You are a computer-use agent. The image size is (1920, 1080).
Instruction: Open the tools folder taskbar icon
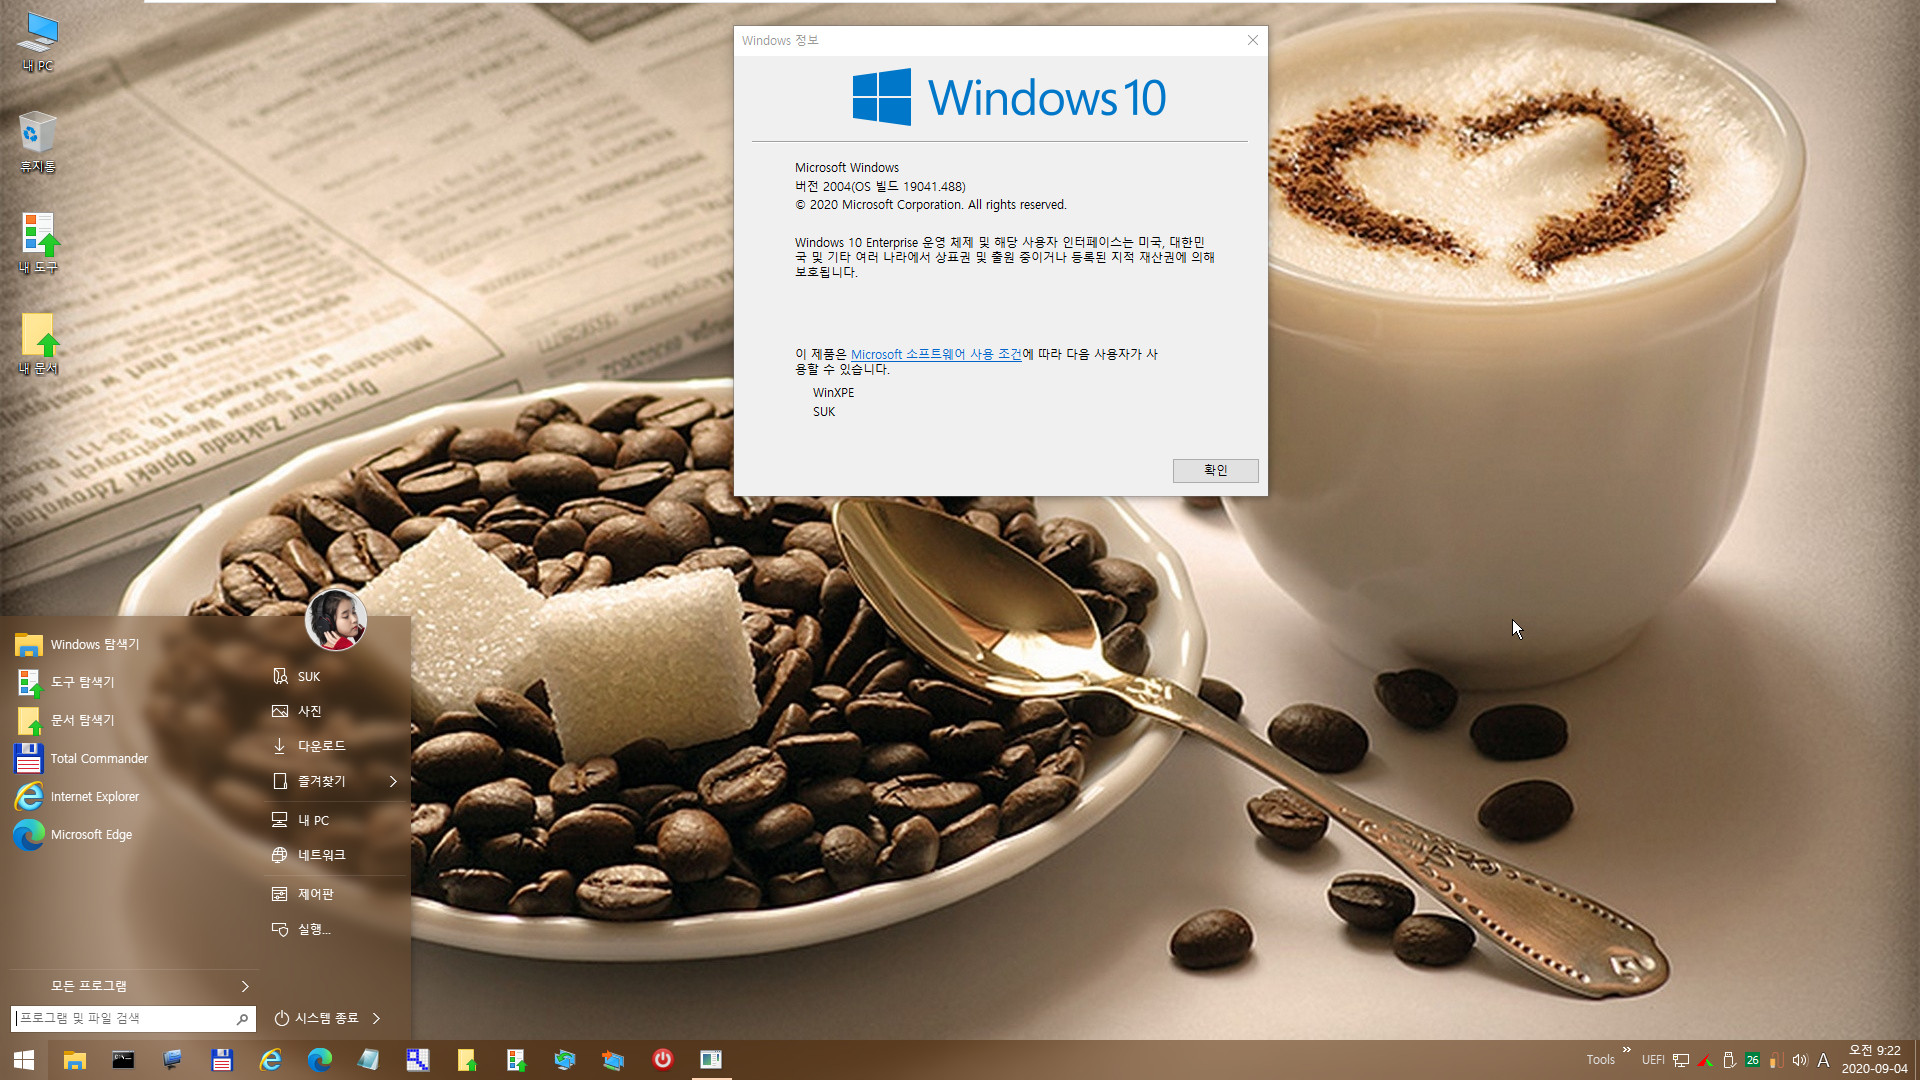(515, 1060)
